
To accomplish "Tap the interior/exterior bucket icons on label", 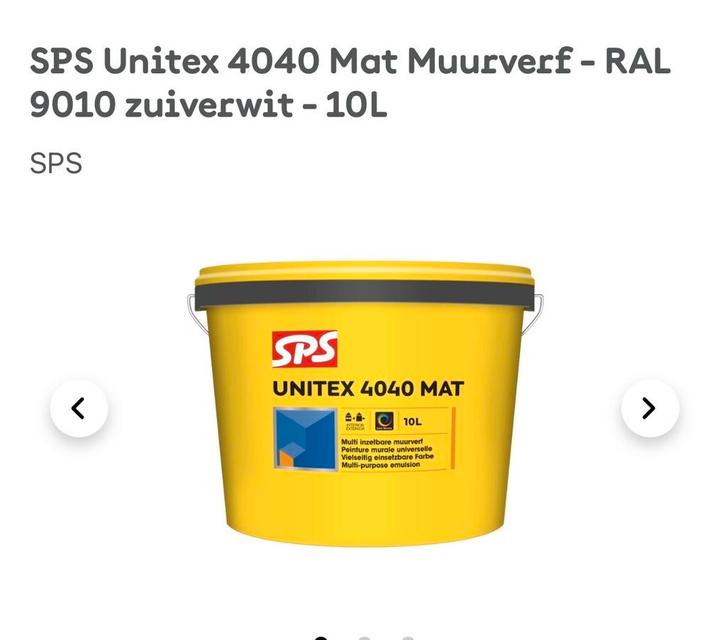I will point(355,421).
